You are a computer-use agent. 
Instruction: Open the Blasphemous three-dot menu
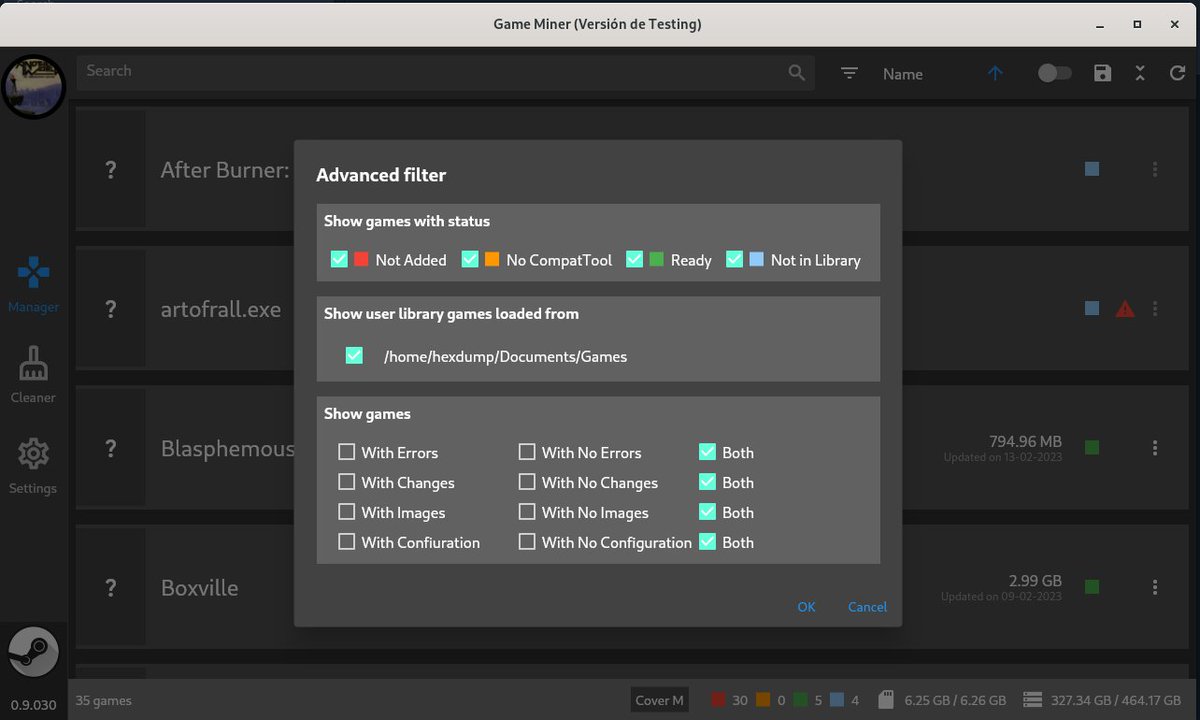click(x=1155, y=448)
